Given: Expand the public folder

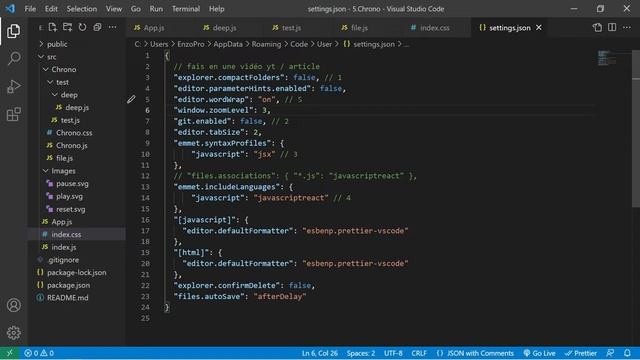Looking at the screenshot, I should click(77, 44).
